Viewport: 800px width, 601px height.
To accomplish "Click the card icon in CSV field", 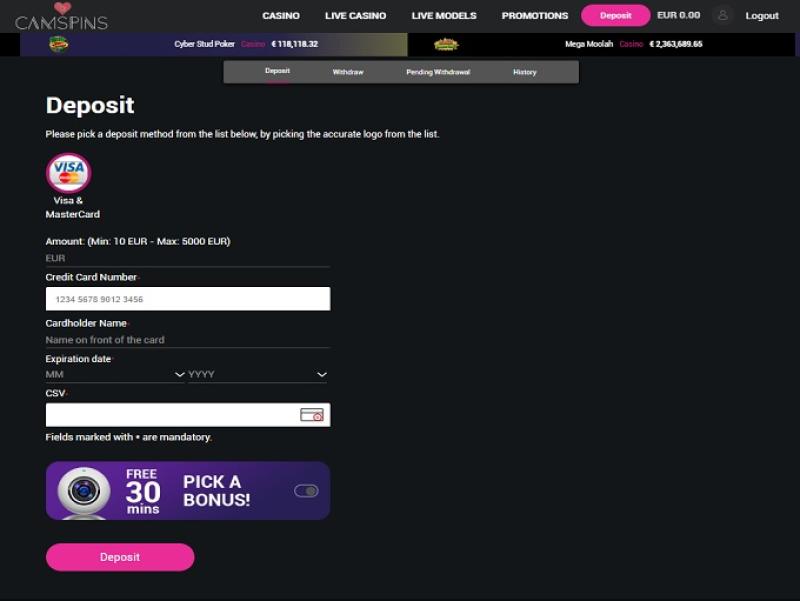I will tap(311, 415).
